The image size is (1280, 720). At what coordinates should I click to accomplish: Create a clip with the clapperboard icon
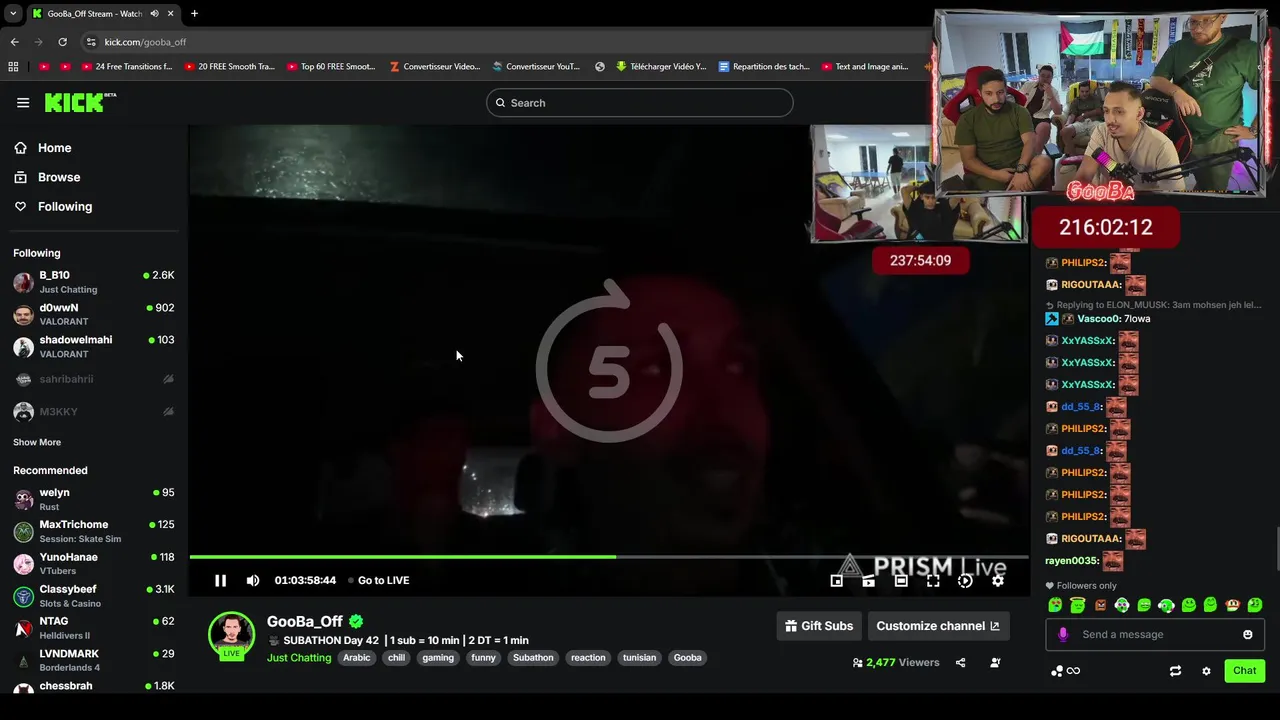coord(869,580)
